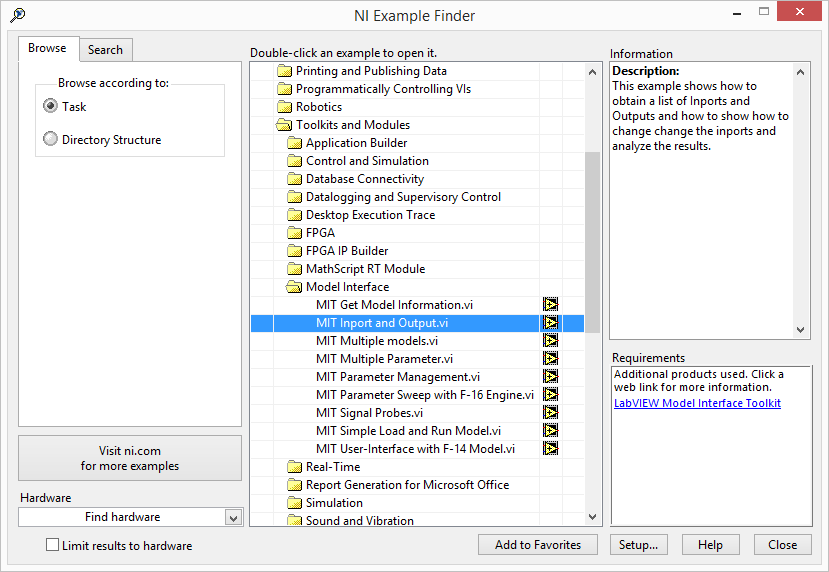Screen dimensions: 829x572
Task: Select MIT Inport and Output.vi example
Action: [x=382, y=323]
